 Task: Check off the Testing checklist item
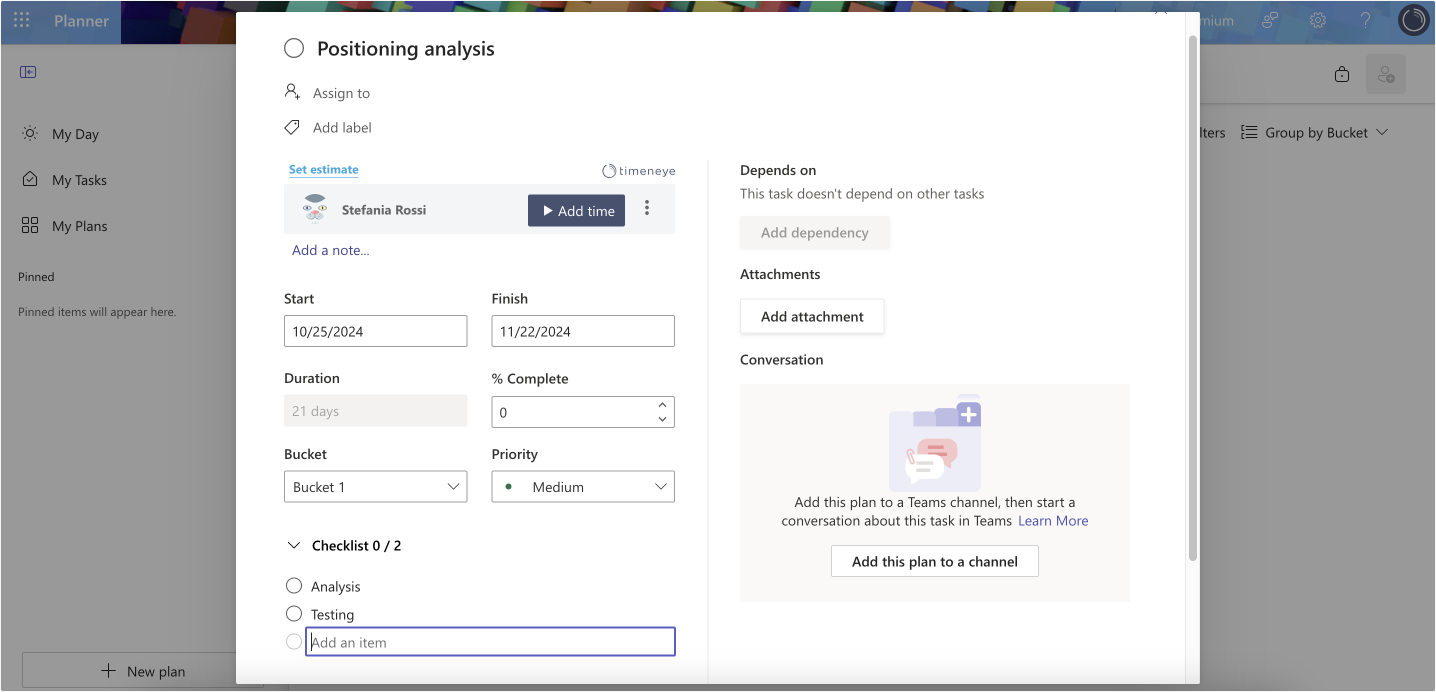coord(294,613)
